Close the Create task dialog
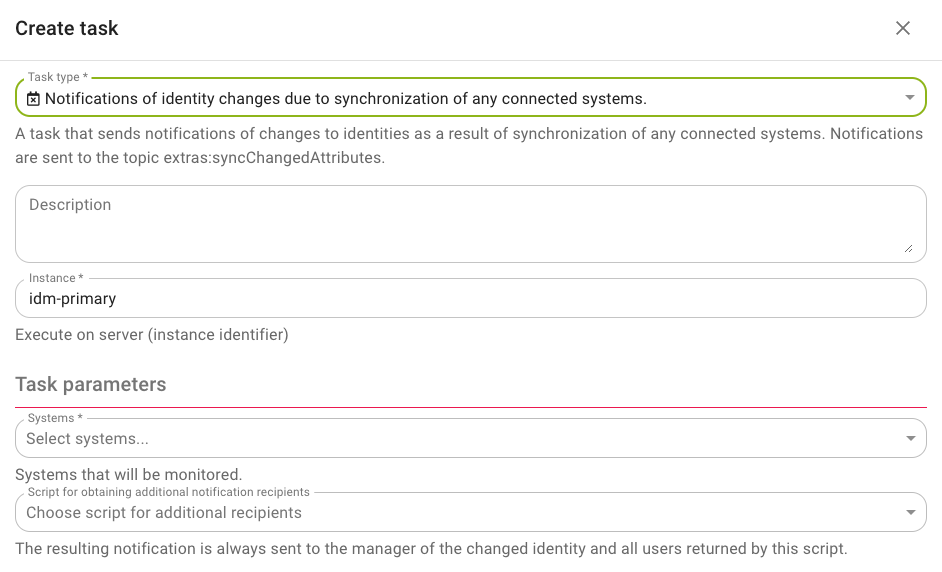Viewport: 942px width, 572px height. (x=902, y=28)
